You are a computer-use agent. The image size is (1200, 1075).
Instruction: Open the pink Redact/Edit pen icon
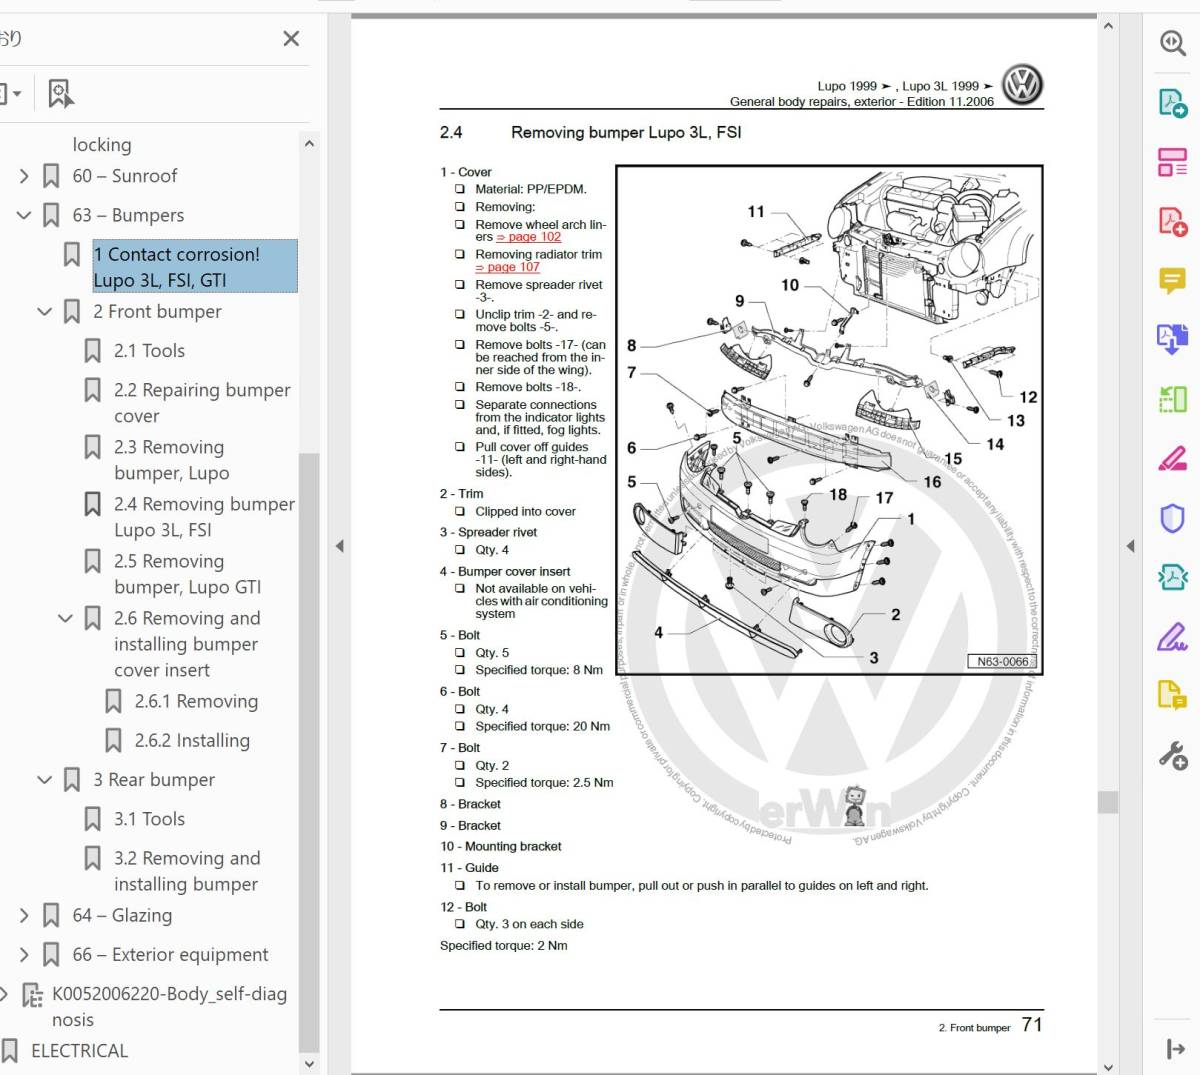pos(1172,458)
